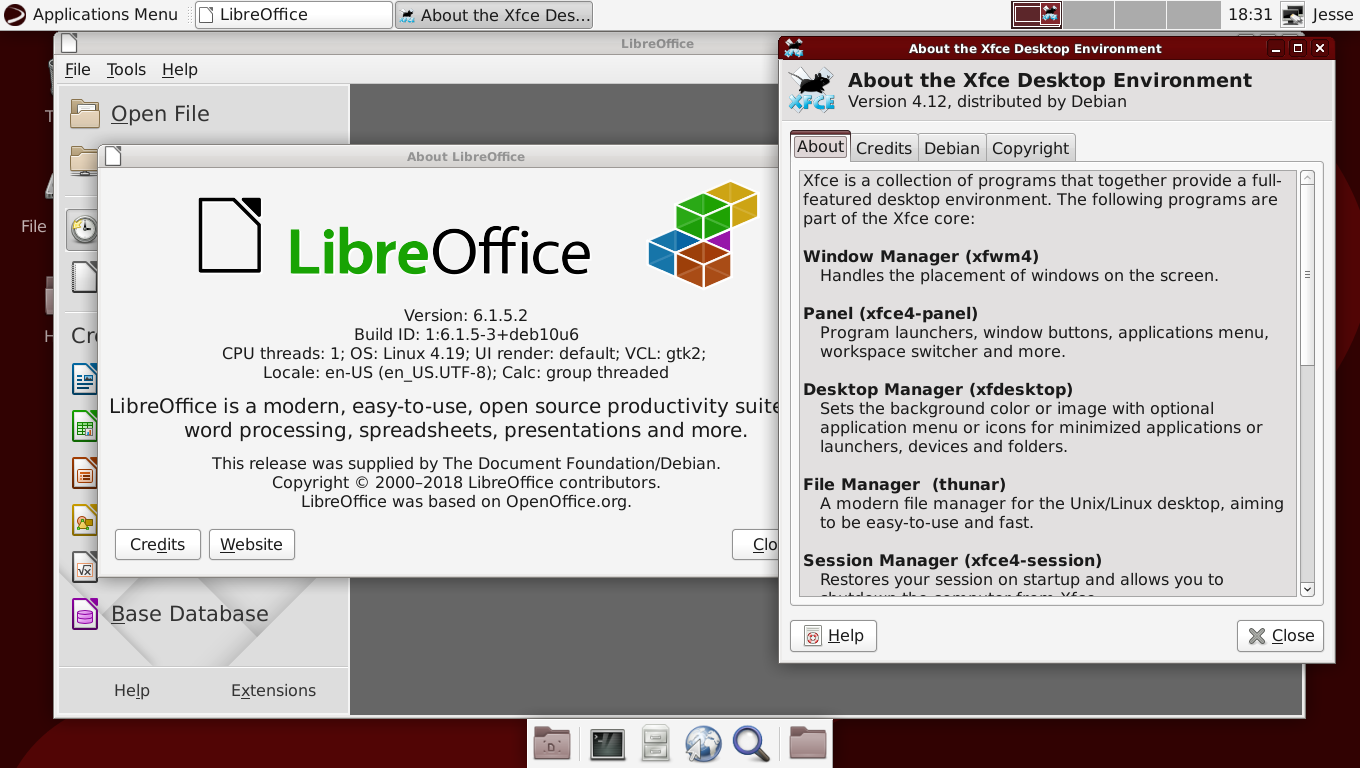Image resolution: width=1360 pixels, height=768 pixels.
Task: Click the Impress Presentation icon in Start Center
Action: (84, 472)
